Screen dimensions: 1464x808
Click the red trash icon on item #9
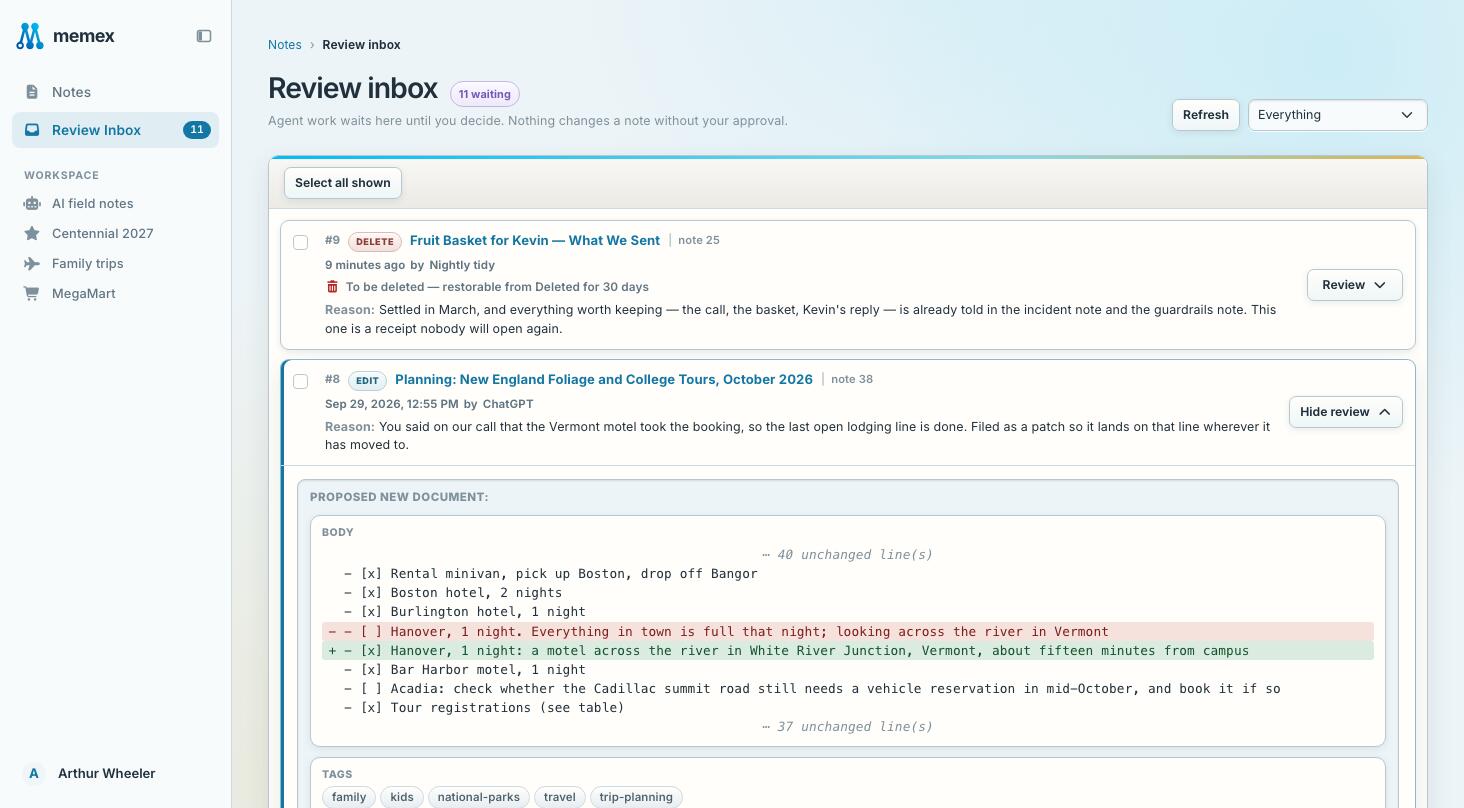pos(332,287)
